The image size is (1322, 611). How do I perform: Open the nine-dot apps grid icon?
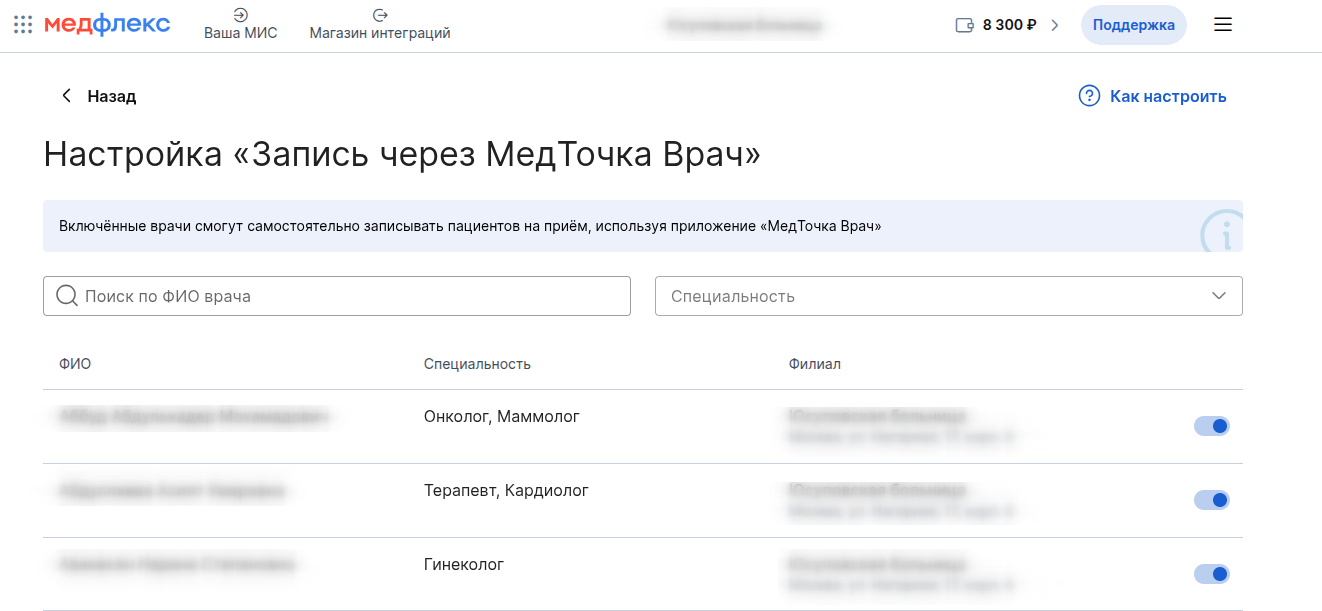23,25
